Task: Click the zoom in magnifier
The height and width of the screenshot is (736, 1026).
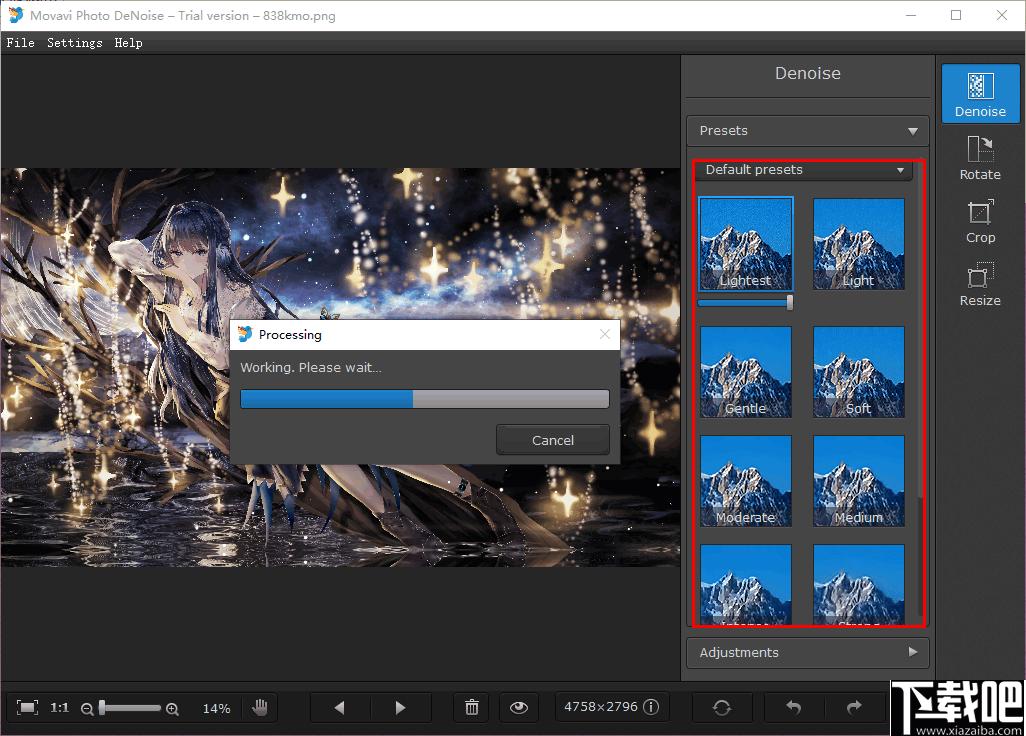Action: [172, 709]
